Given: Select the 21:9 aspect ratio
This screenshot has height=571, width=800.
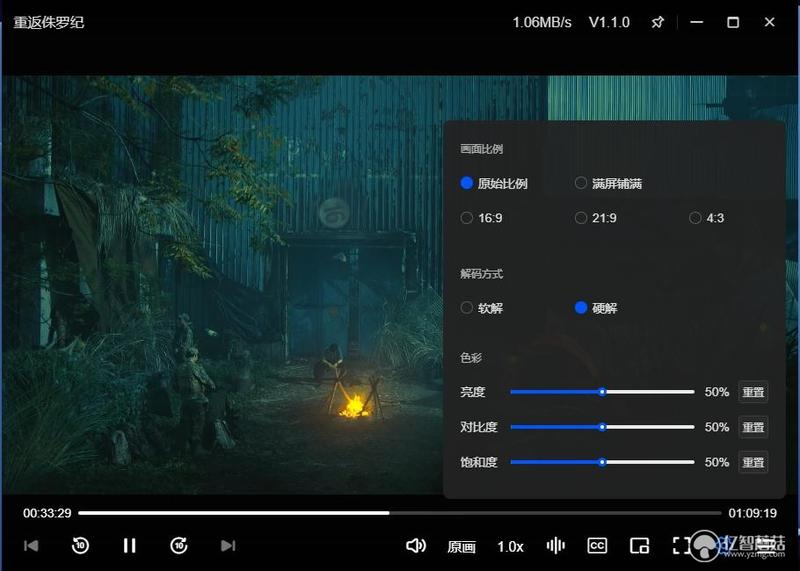Looking at the screenshot, I should [x=595, y=218].
